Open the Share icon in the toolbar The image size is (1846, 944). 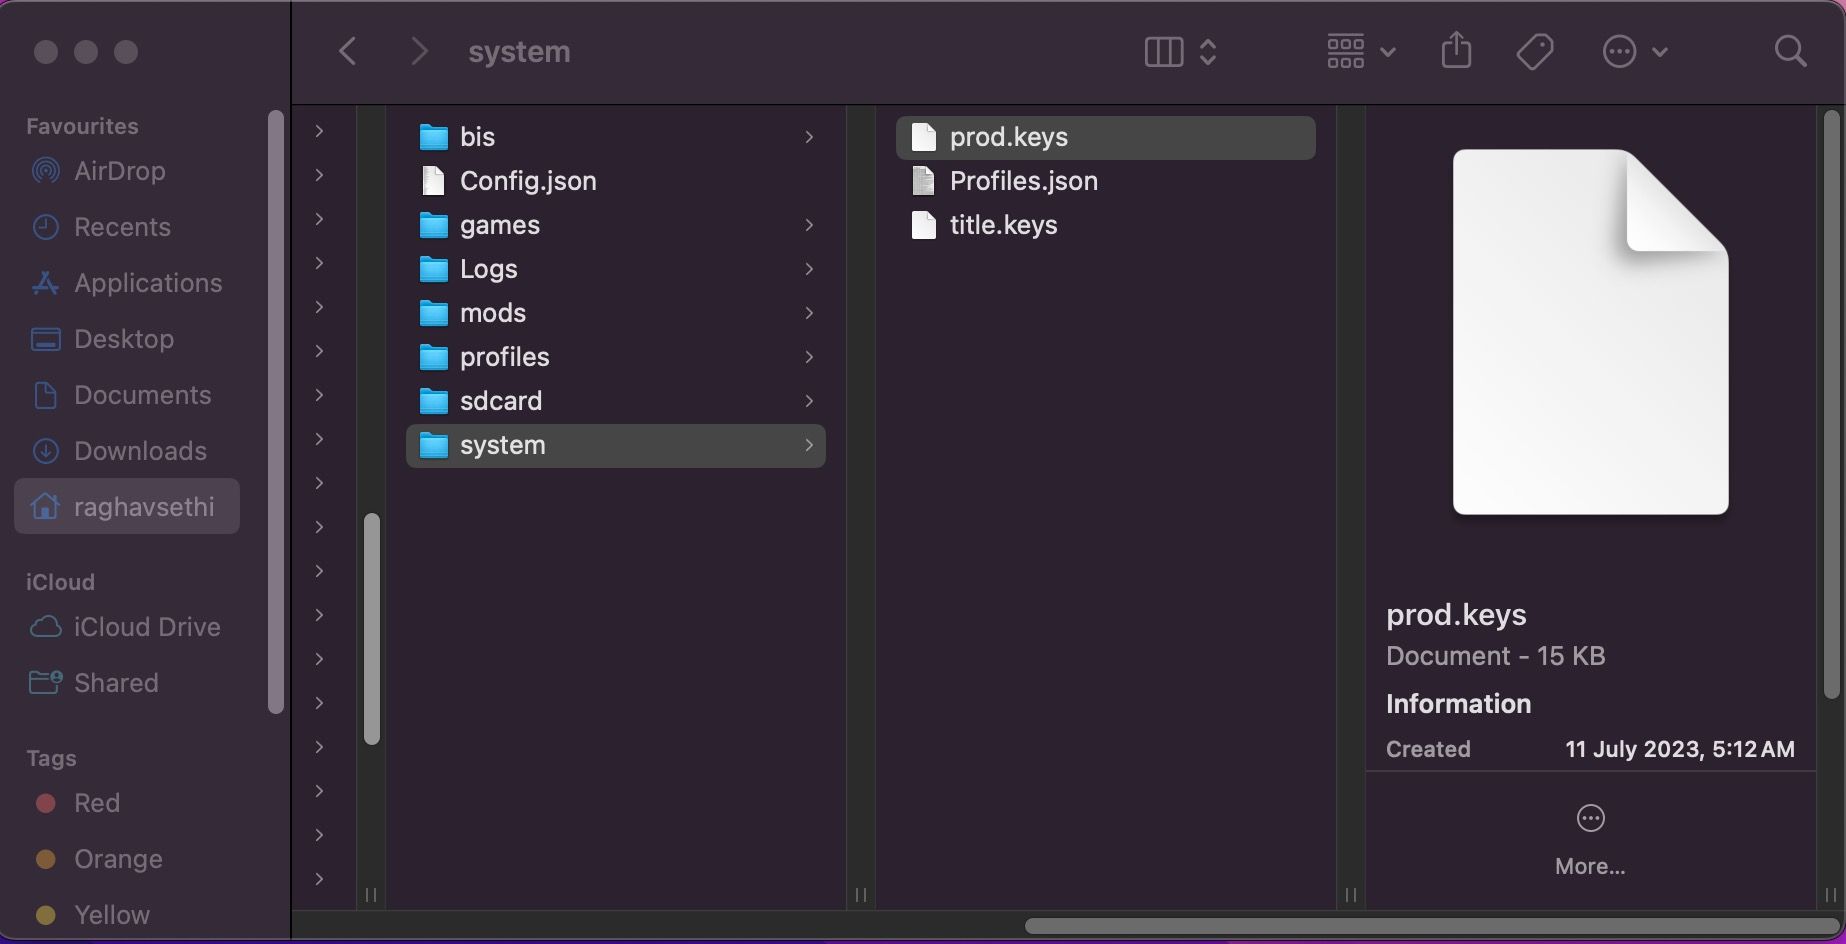(x=1457, y=50)
